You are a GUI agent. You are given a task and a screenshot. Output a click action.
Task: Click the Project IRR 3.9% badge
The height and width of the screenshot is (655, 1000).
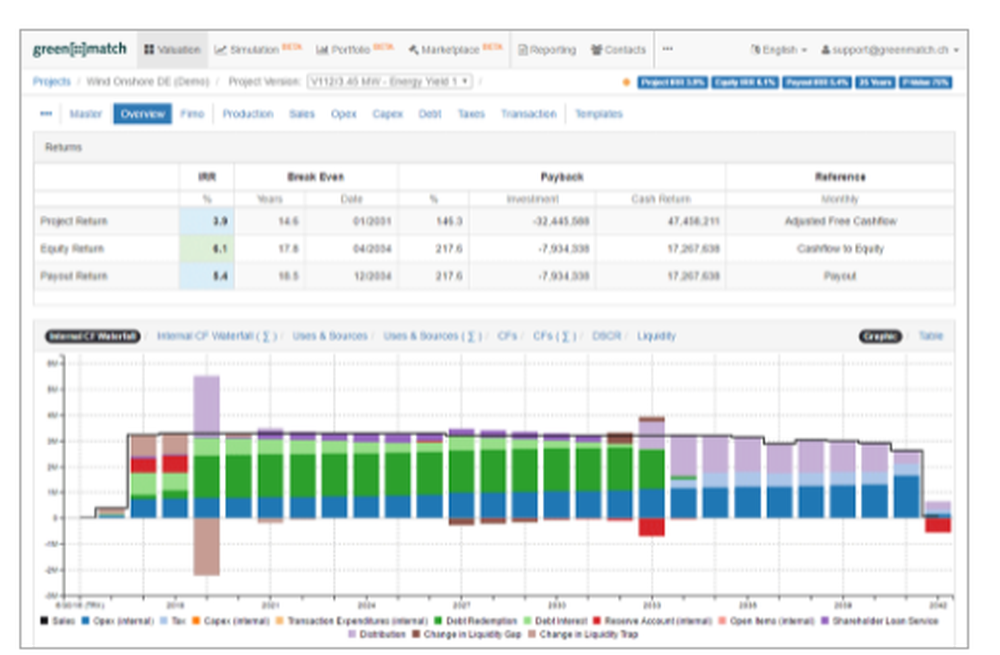coord(672,82)
